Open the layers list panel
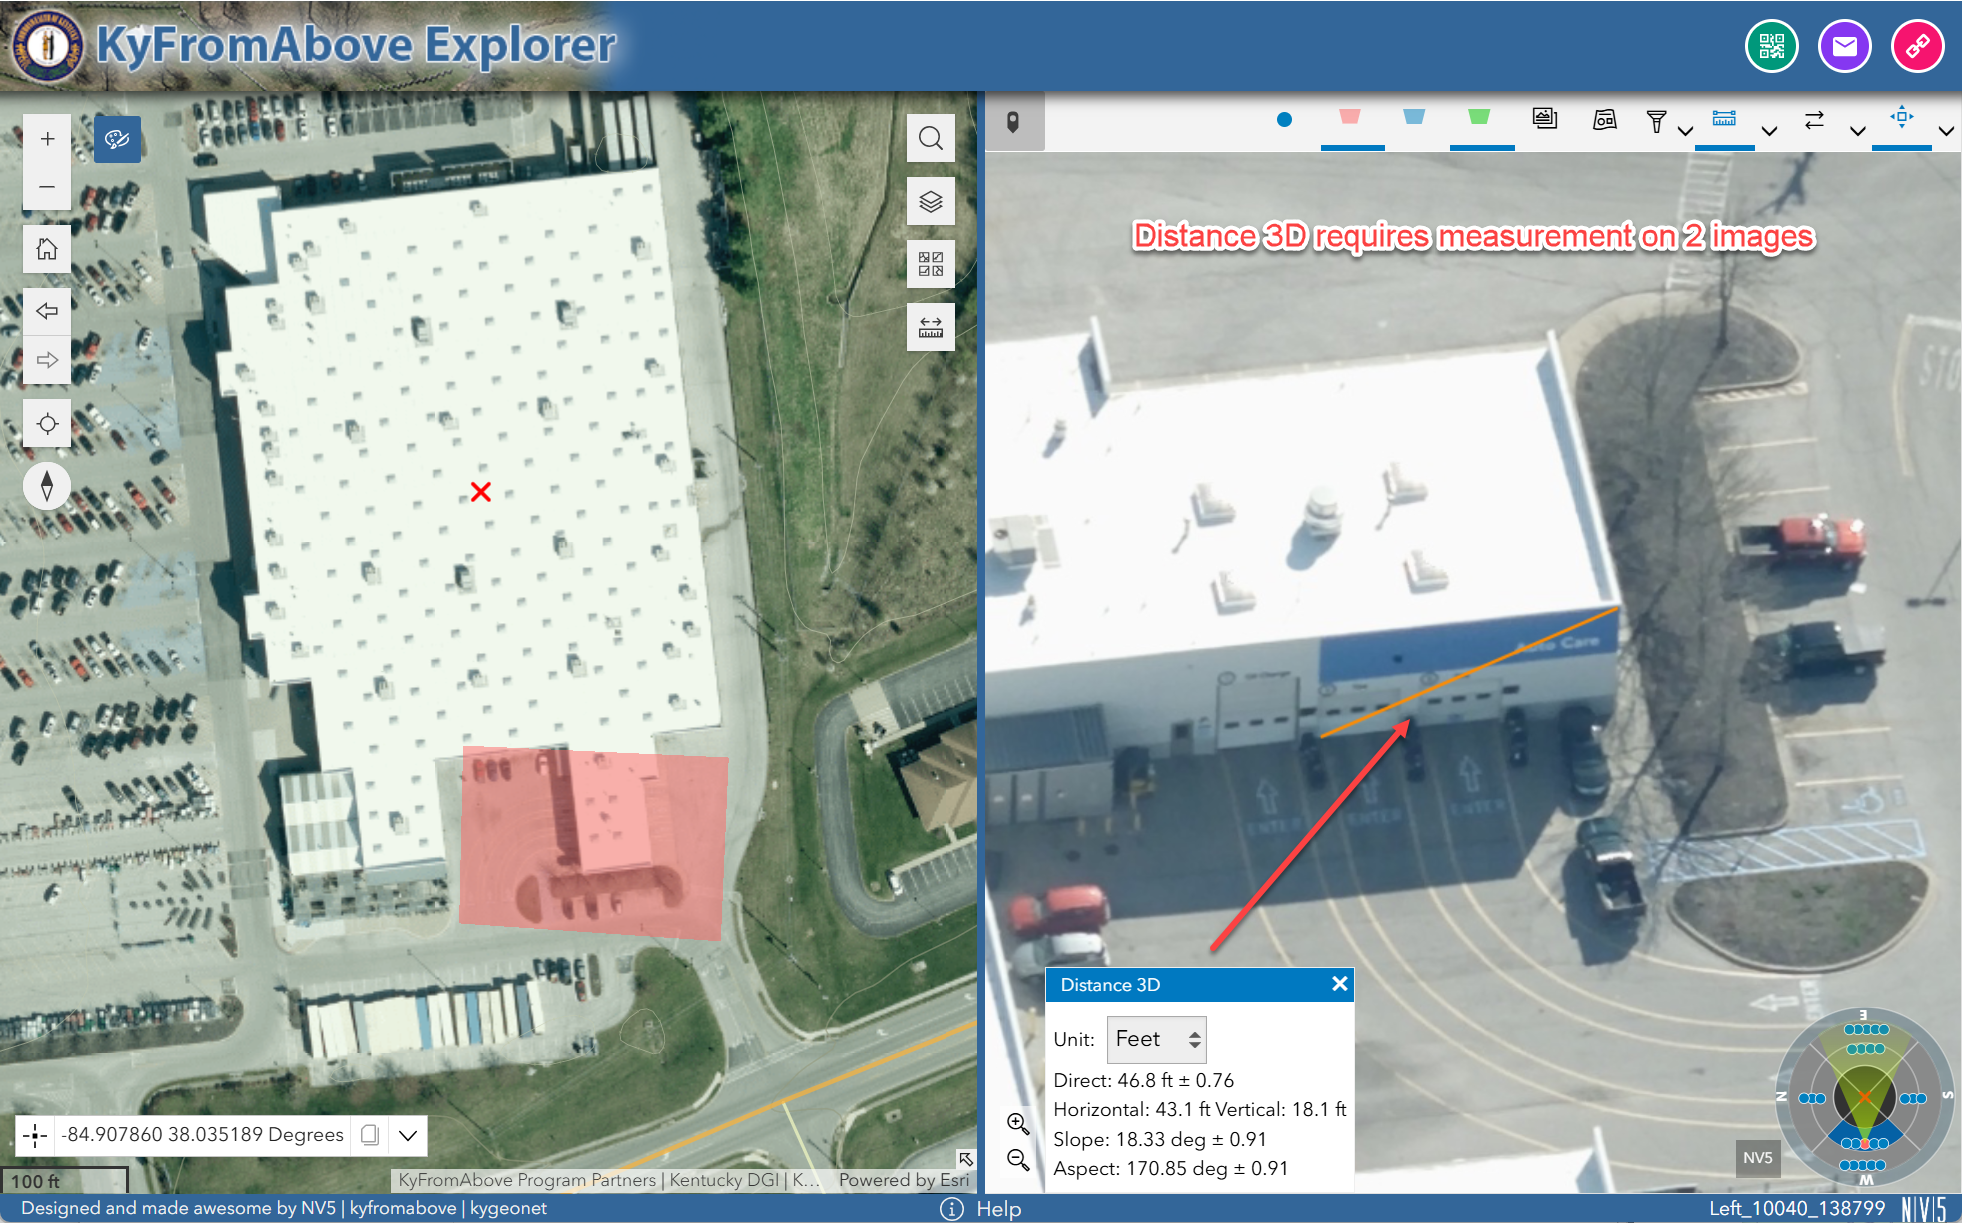Viewport: 1962px width, 1223px height. 930,202
